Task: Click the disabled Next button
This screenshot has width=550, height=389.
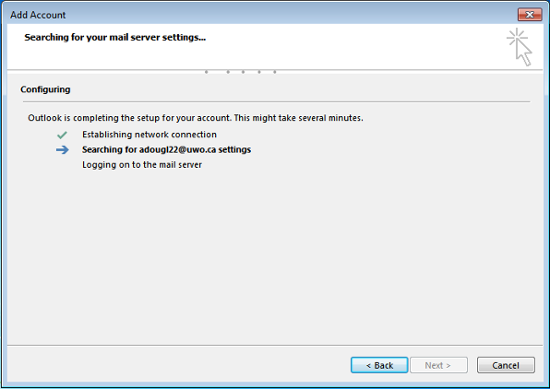Action: (439, 365)
